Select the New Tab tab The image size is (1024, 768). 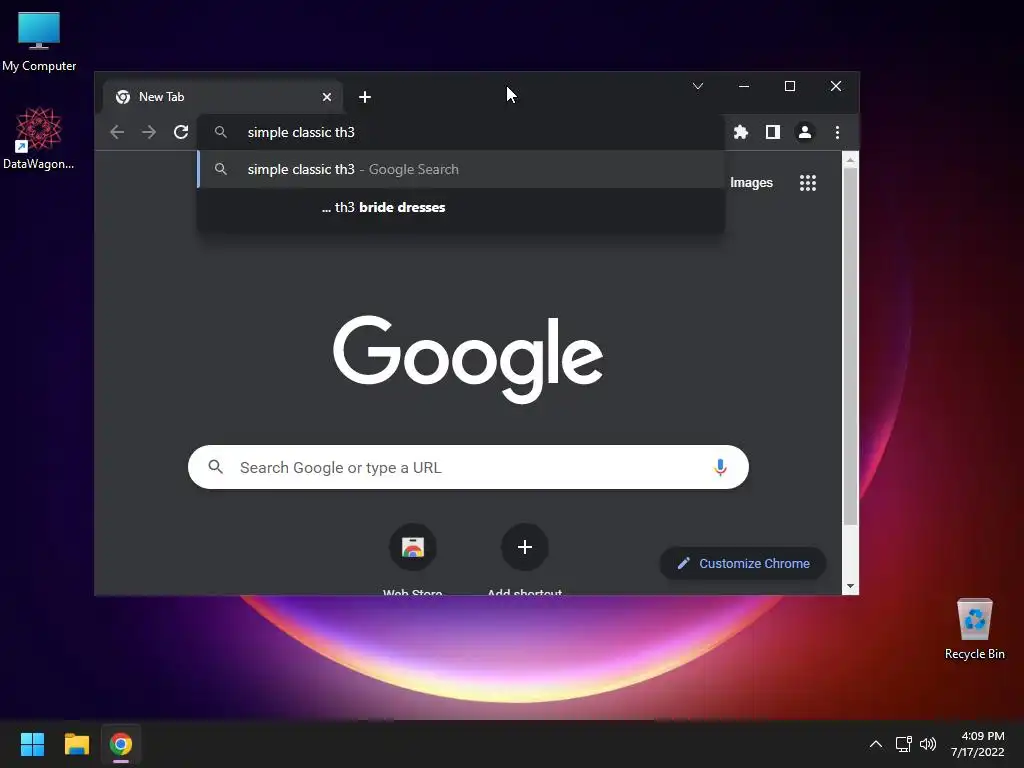[222, 97]
